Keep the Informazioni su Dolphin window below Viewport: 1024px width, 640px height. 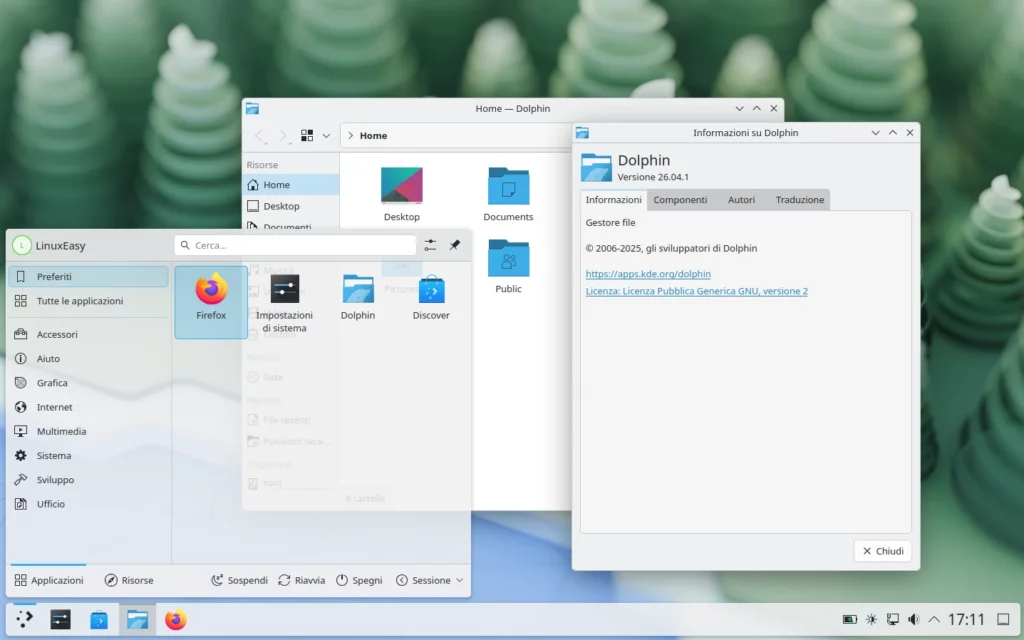tap(875, 133)
